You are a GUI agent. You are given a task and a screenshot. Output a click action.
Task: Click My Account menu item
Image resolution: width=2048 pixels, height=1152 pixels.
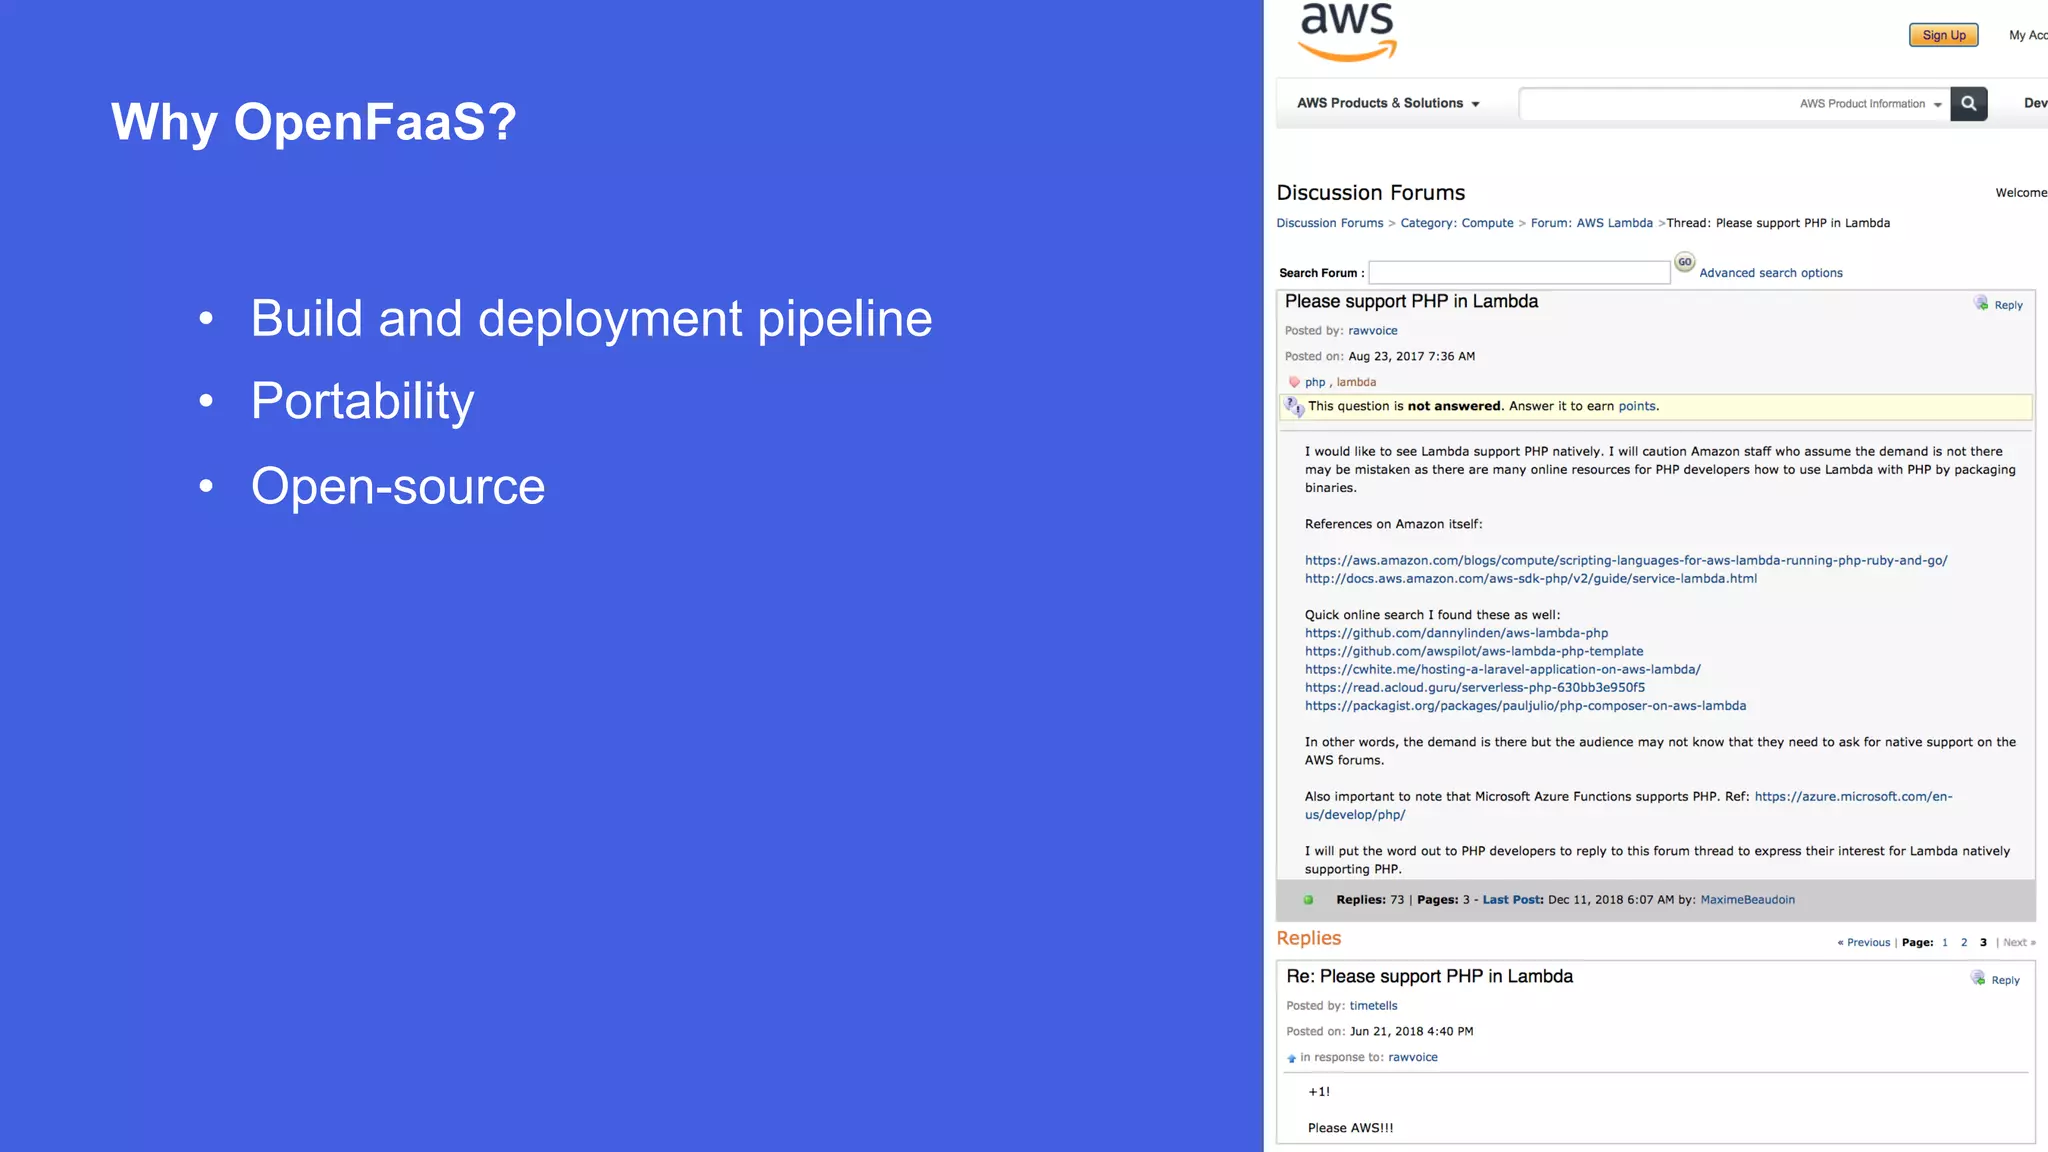pyautogui.click(x=2028, y=35)
